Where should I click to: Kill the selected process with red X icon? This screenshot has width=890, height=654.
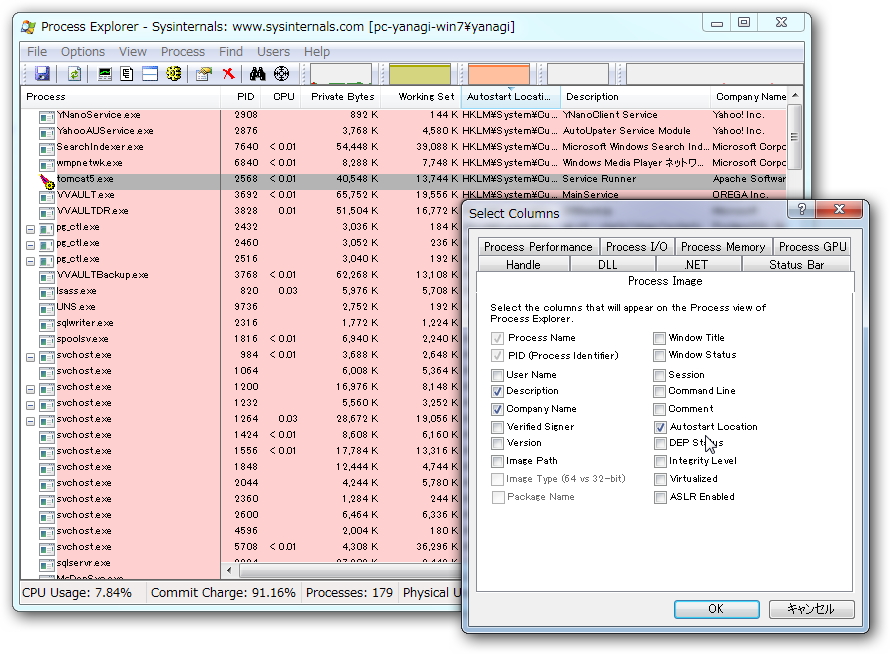[227, 73]
